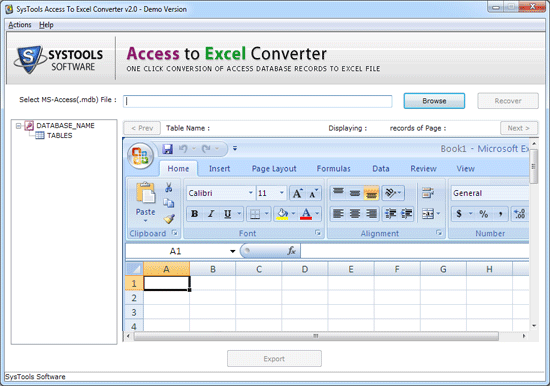Open the Underline style dropdown arrow

coord(239,214)
